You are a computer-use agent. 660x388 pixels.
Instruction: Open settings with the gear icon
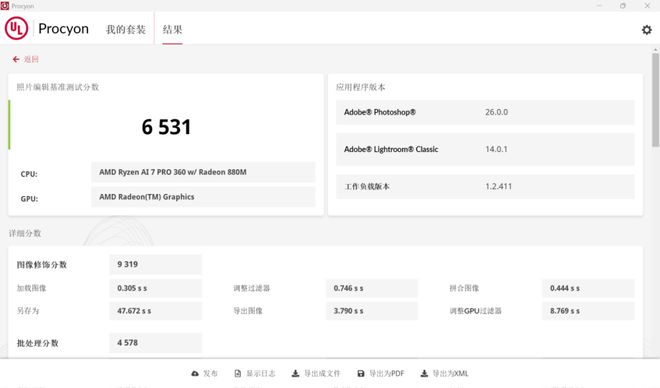click(x=647, y=30)
